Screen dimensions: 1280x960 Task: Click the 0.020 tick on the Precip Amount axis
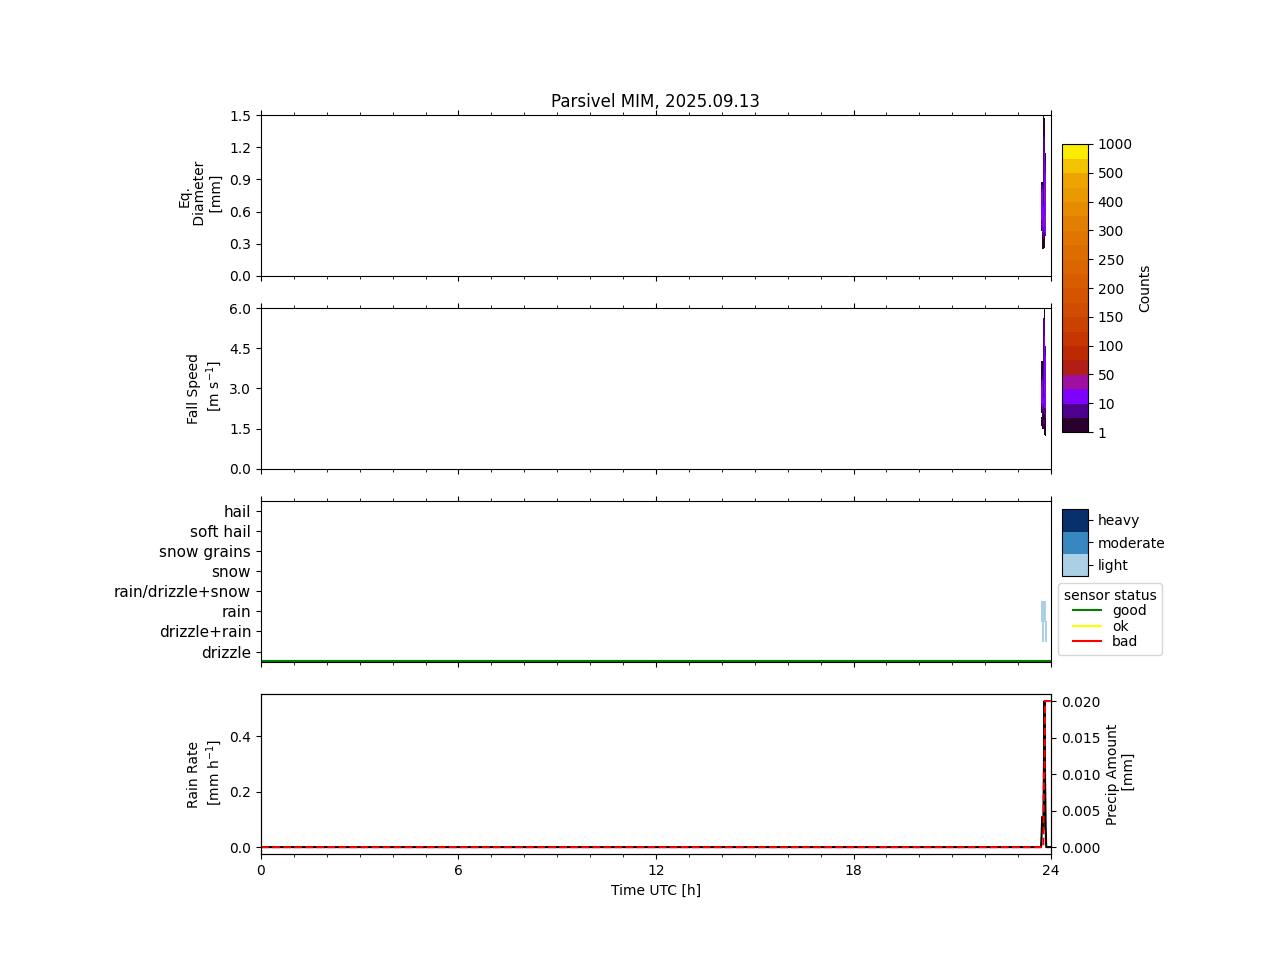(1080, 702)
